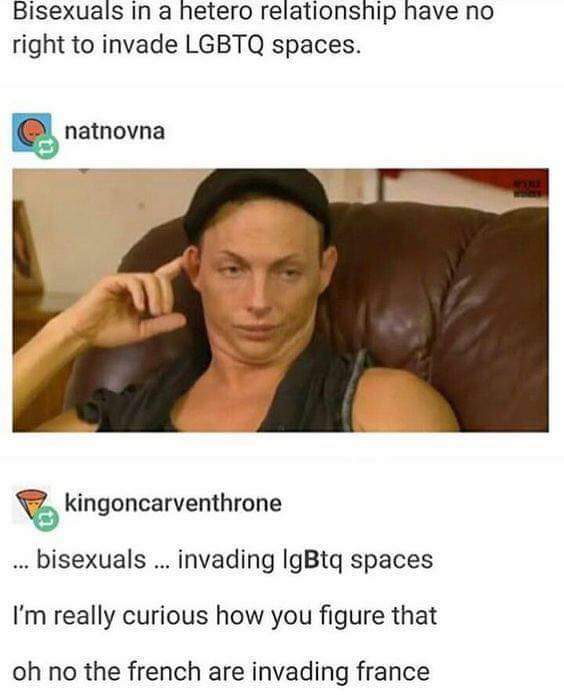Screen dimensions: 564x695
Task: Click the line "oh no the french are invading france"
Action: [x=221, y=672]
